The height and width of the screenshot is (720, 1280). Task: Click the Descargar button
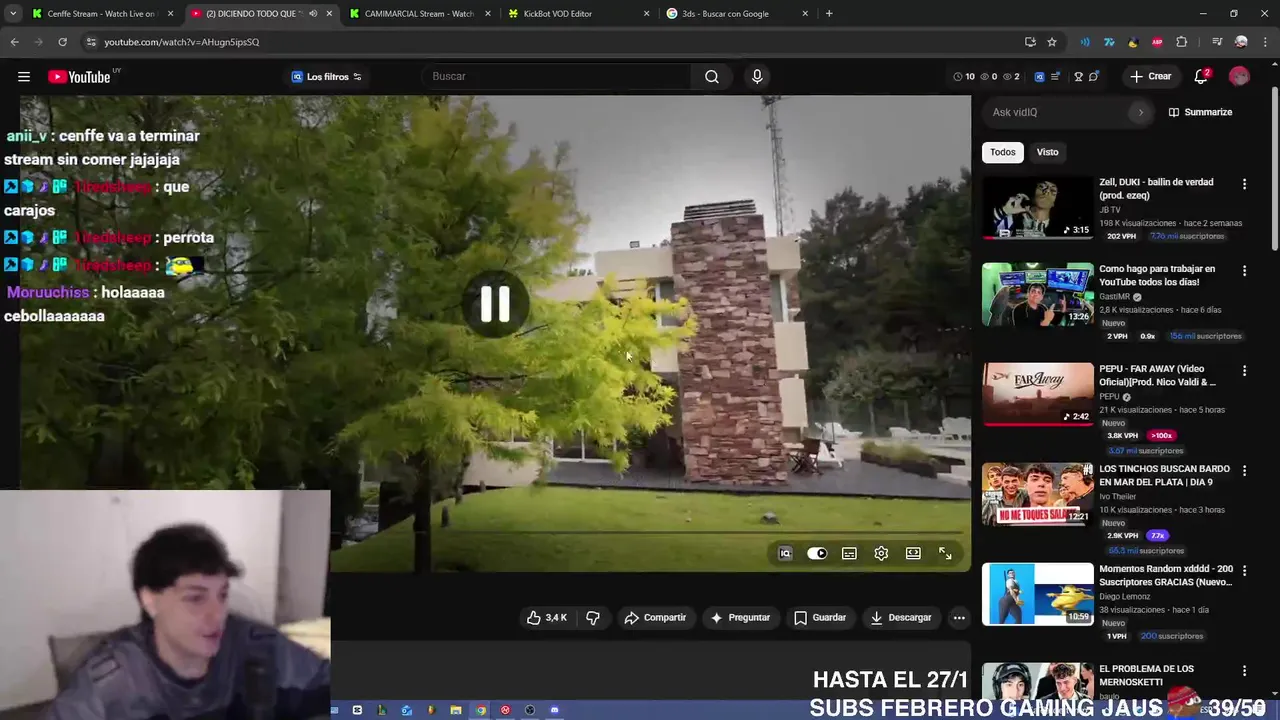901,618
